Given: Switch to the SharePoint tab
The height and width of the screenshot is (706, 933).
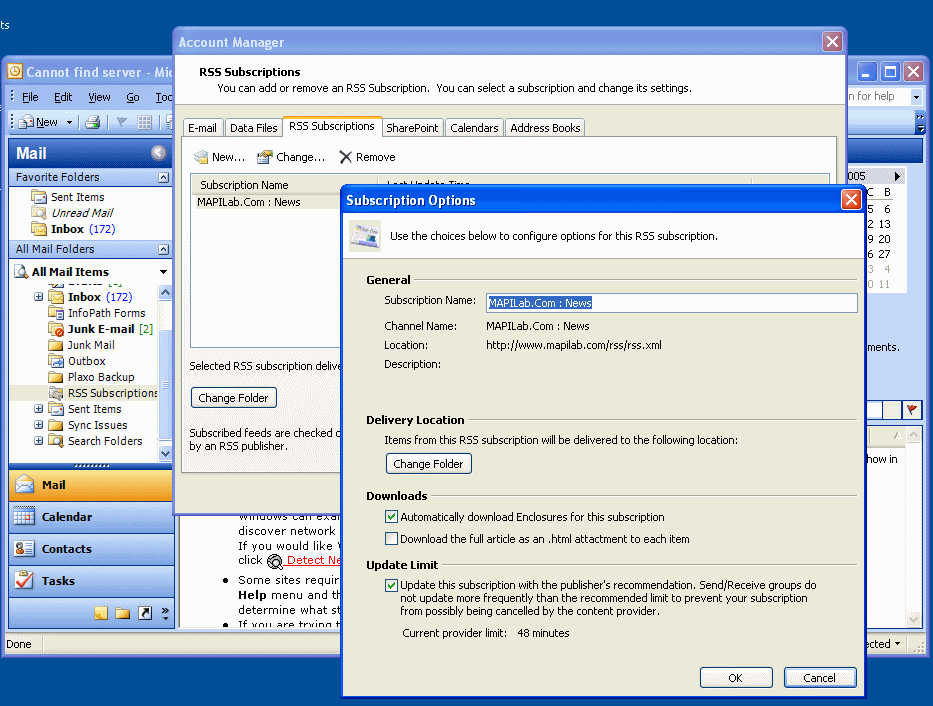Looking at the screenshot, I should [x=412, y=128].
